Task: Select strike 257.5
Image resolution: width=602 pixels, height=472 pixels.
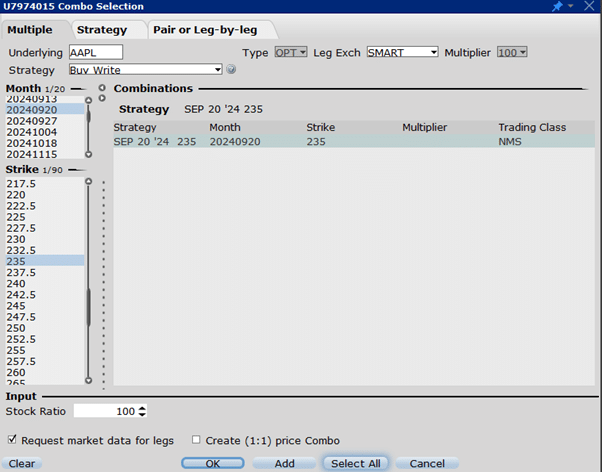Action: coord(45,361)
